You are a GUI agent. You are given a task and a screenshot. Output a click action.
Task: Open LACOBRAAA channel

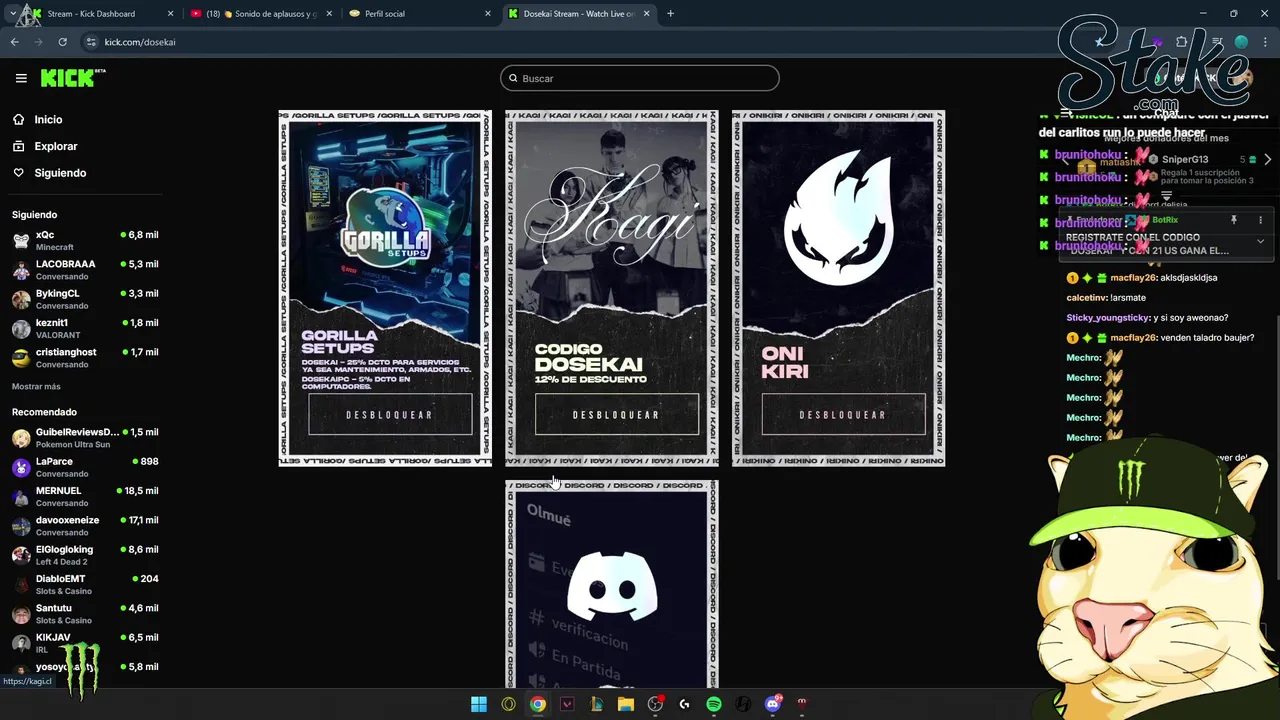[85, 269]
